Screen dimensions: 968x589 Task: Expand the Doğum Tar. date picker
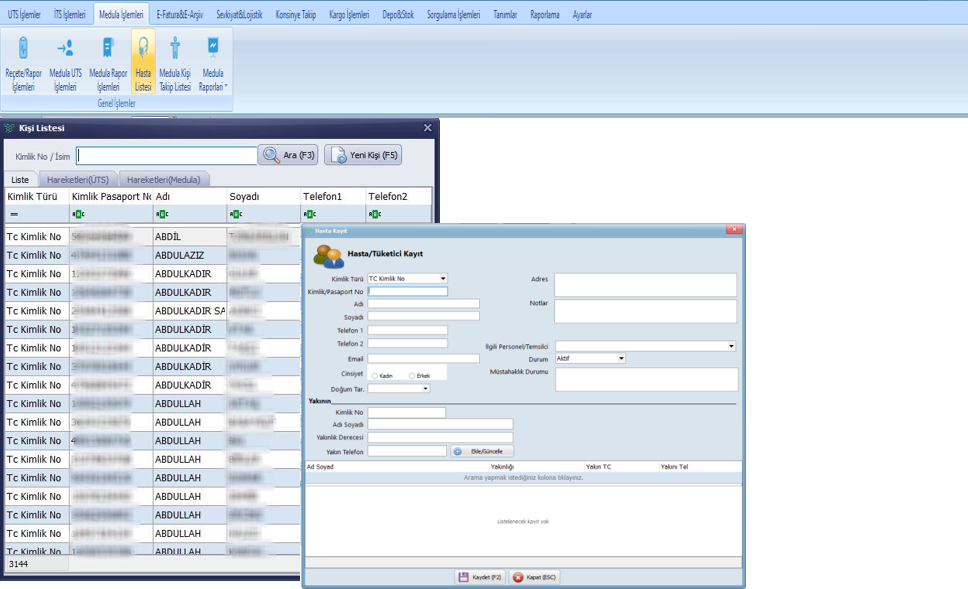point(425,389)
